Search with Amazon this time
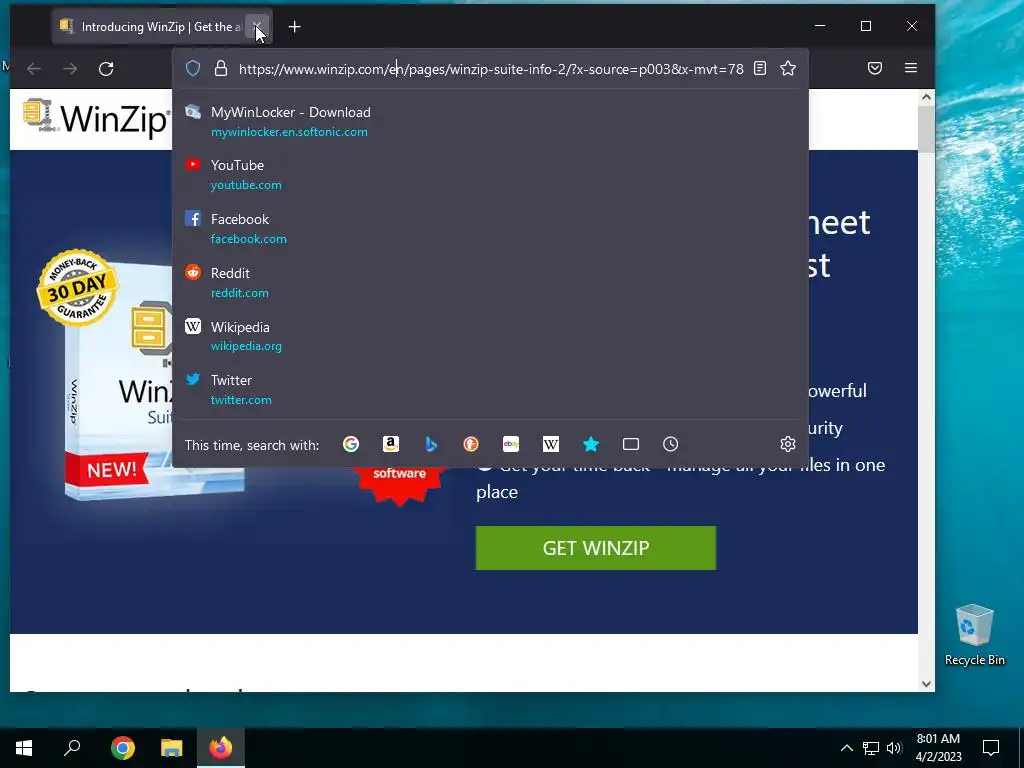The height and width of the screenshot is (768, 1024). 391,444
